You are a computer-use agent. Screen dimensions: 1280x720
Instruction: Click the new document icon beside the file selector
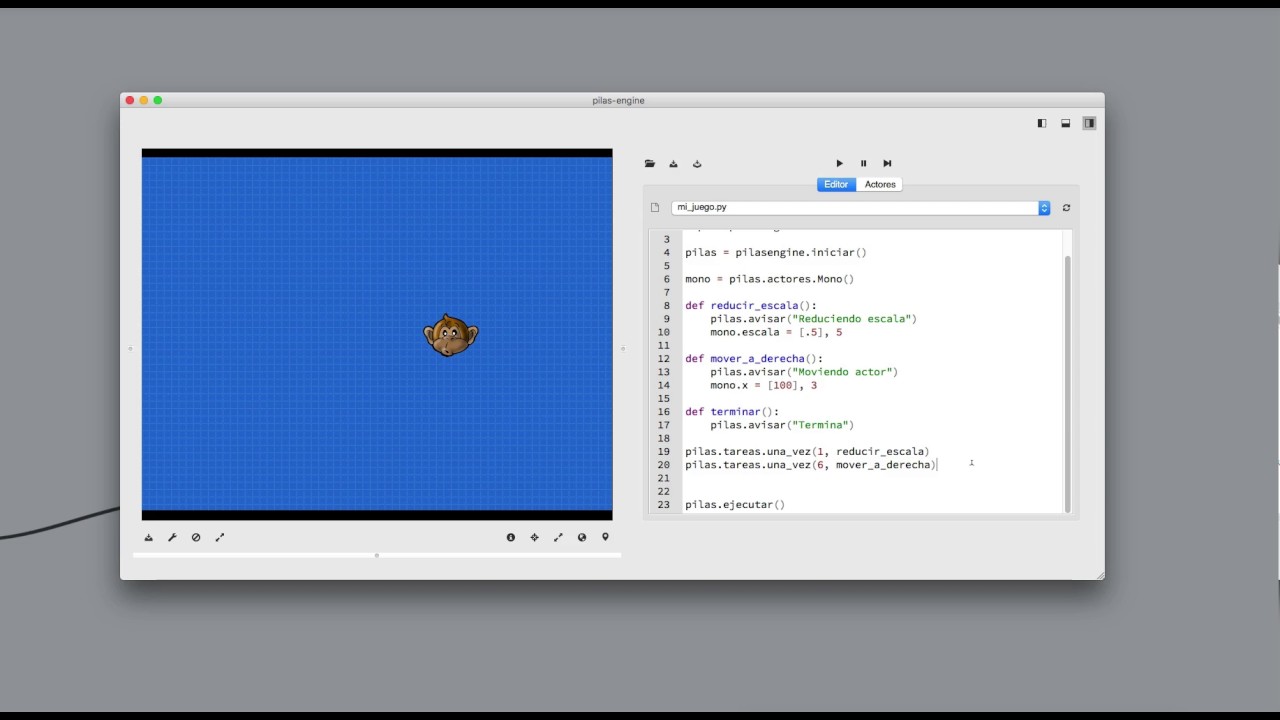[x=655, y=208]
